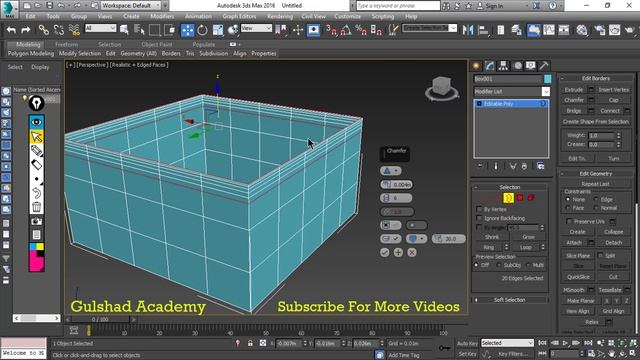
Task: Activate the Select and Link tool
Action: coord(44,29)
